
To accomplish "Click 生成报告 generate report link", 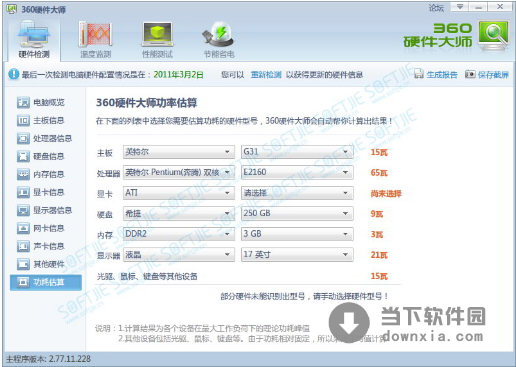I will tap(442, 74).
